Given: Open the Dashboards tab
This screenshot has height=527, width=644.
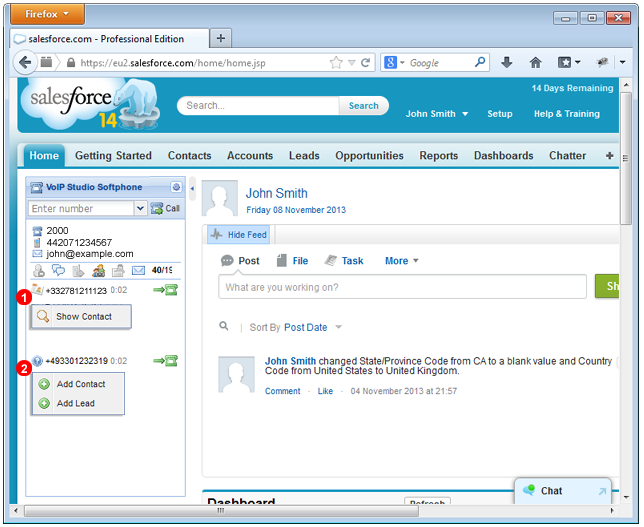Looking at the screenshot, I should [504, 156].
